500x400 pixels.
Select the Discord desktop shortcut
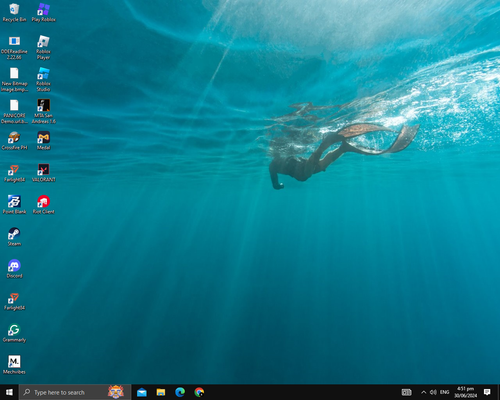(x=14, y=269)
